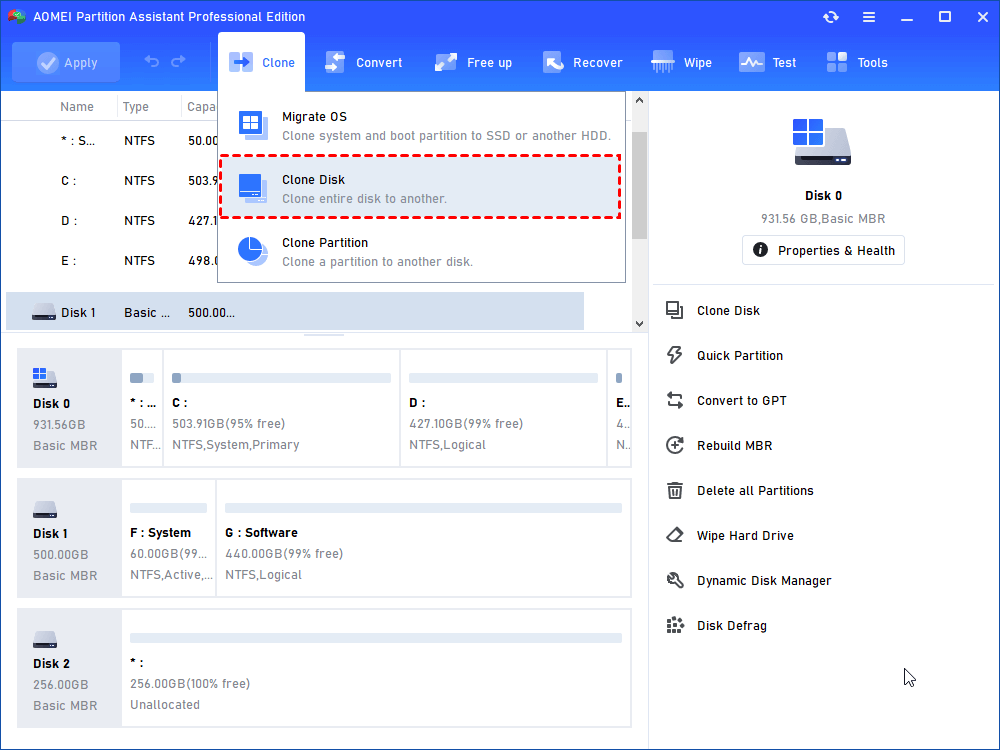Select the Disk 1 row in partition list

295,312
